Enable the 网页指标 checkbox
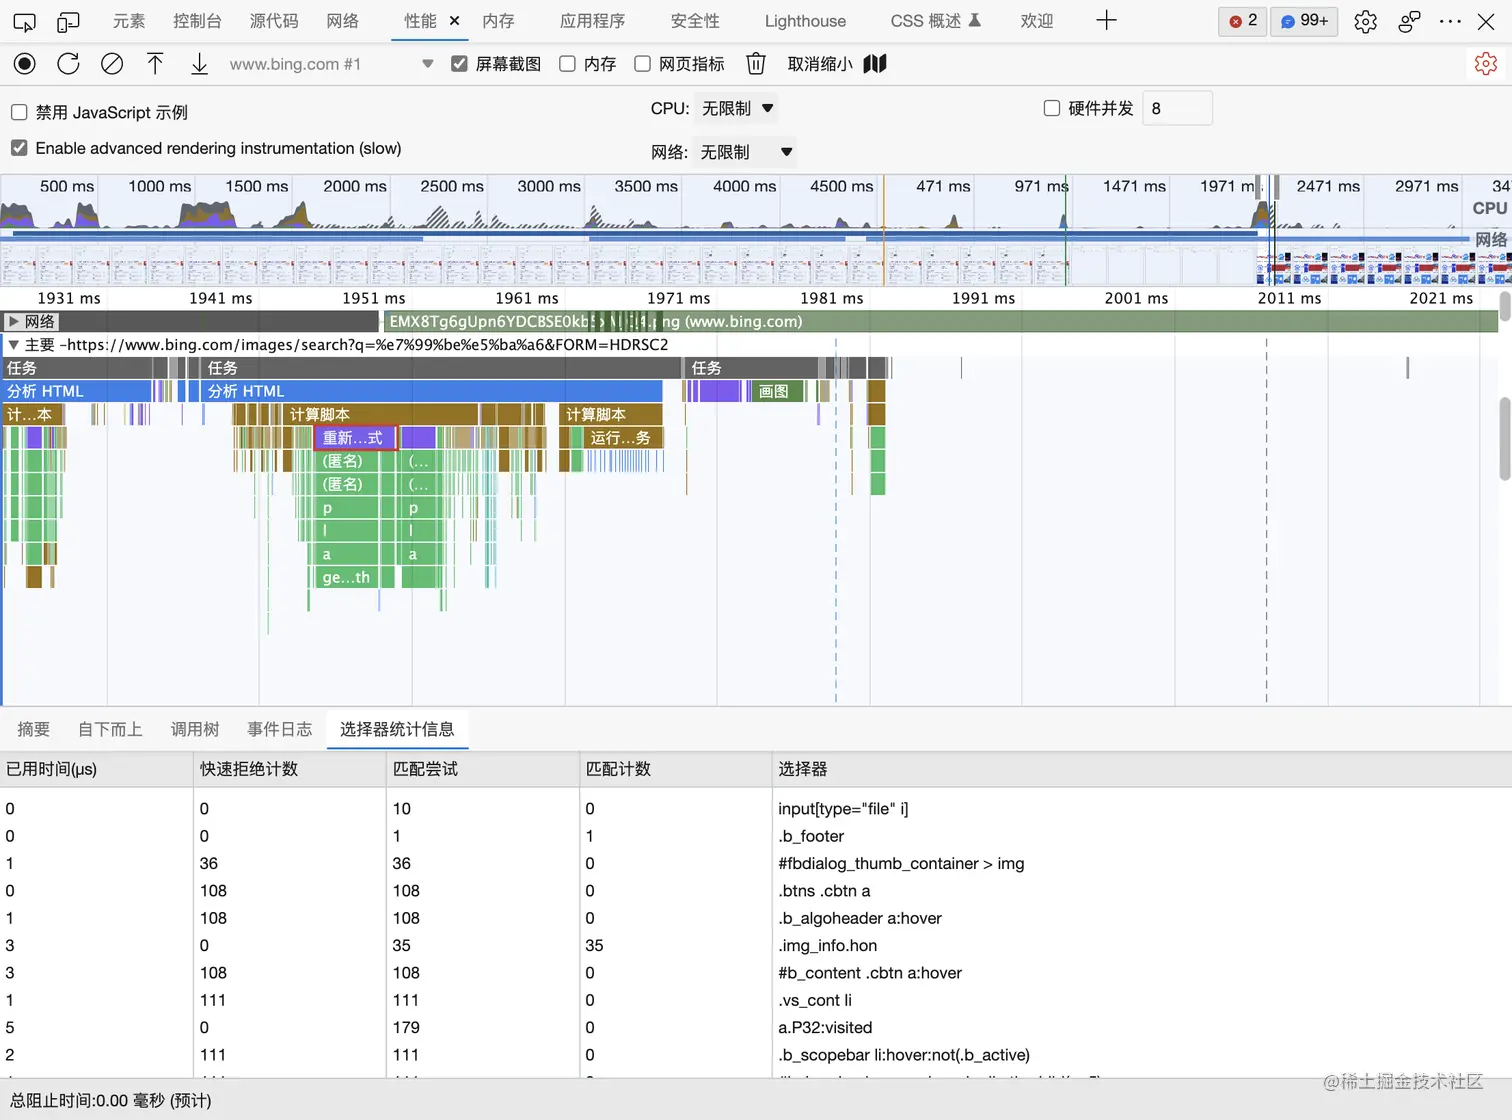Screen dimensions: 1512x1120 642,64
